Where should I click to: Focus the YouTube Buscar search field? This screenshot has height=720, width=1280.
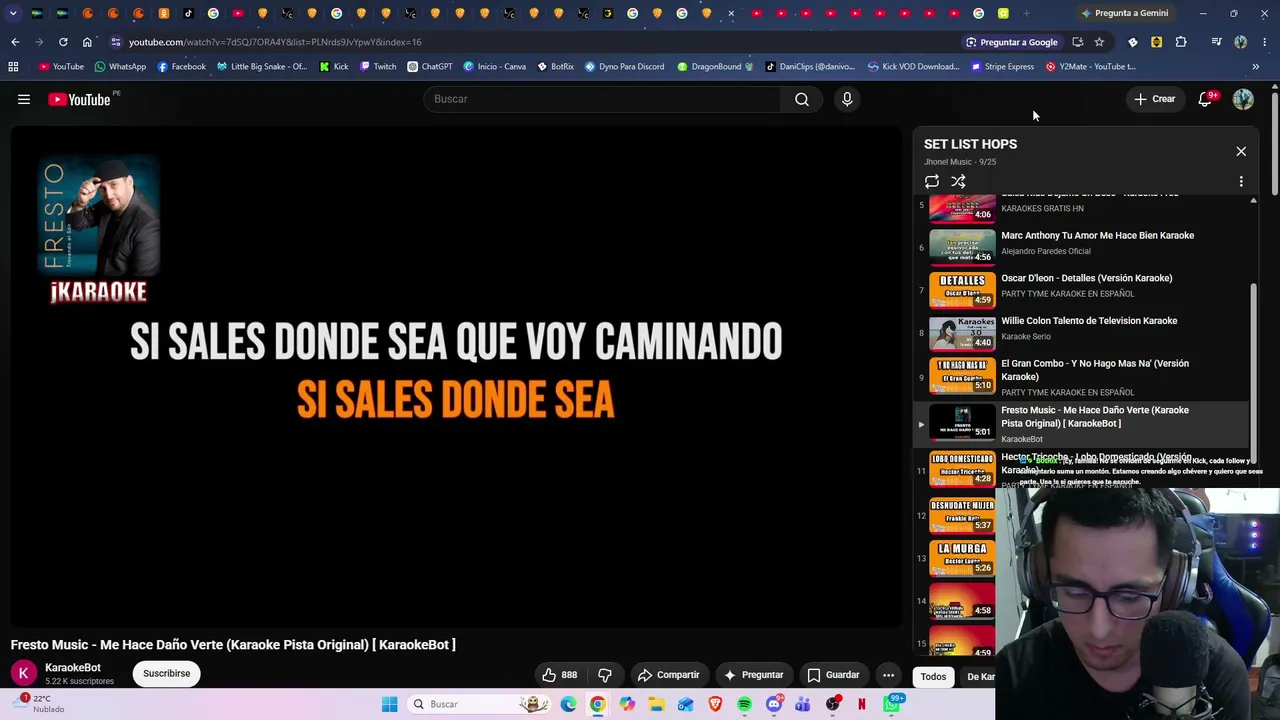coord(603,99)
